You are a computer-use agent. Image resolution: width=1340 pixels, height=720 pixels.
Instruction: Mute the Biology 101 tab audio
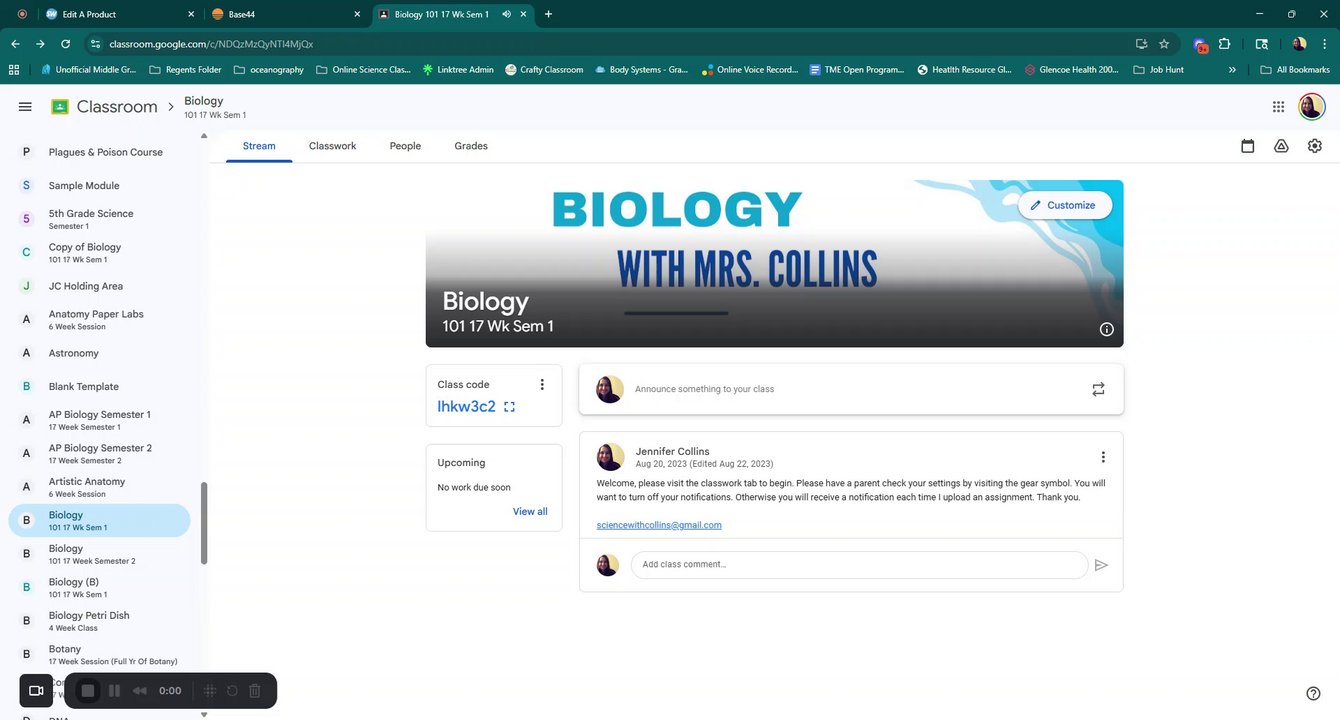click(506, 14)
